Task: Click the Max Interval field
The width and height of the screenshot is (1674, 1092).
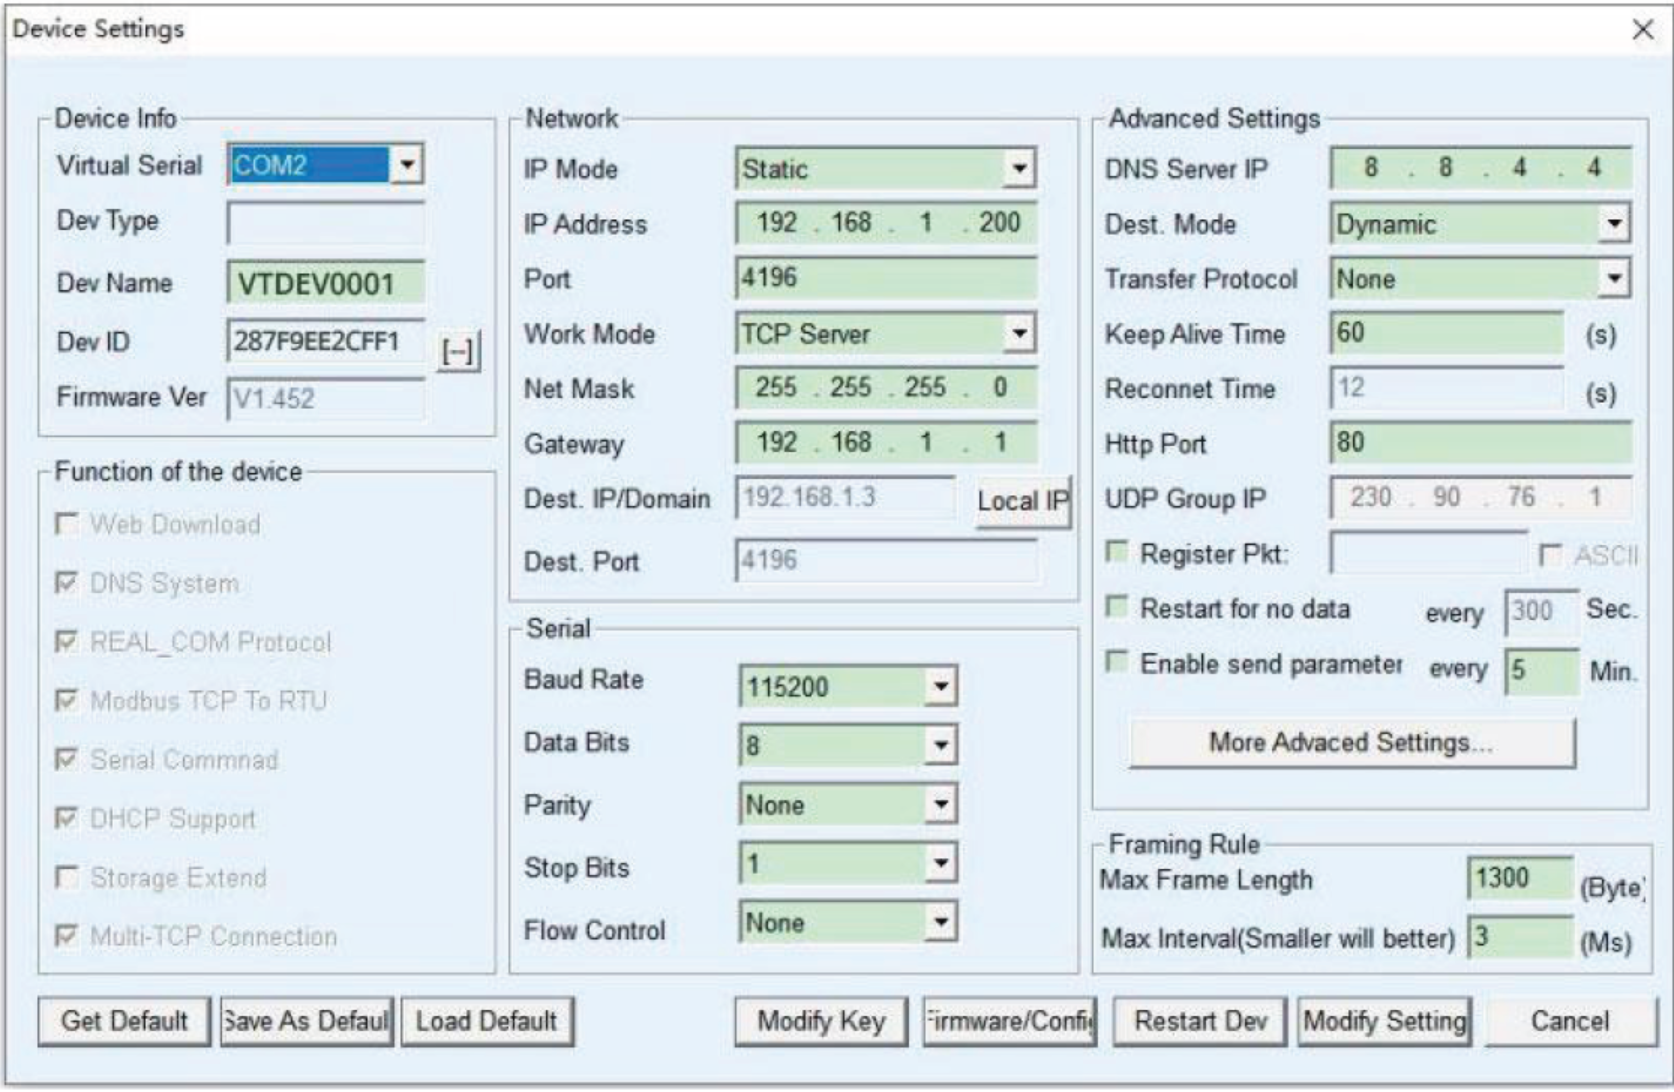Action: click(x=1520, y=937)
